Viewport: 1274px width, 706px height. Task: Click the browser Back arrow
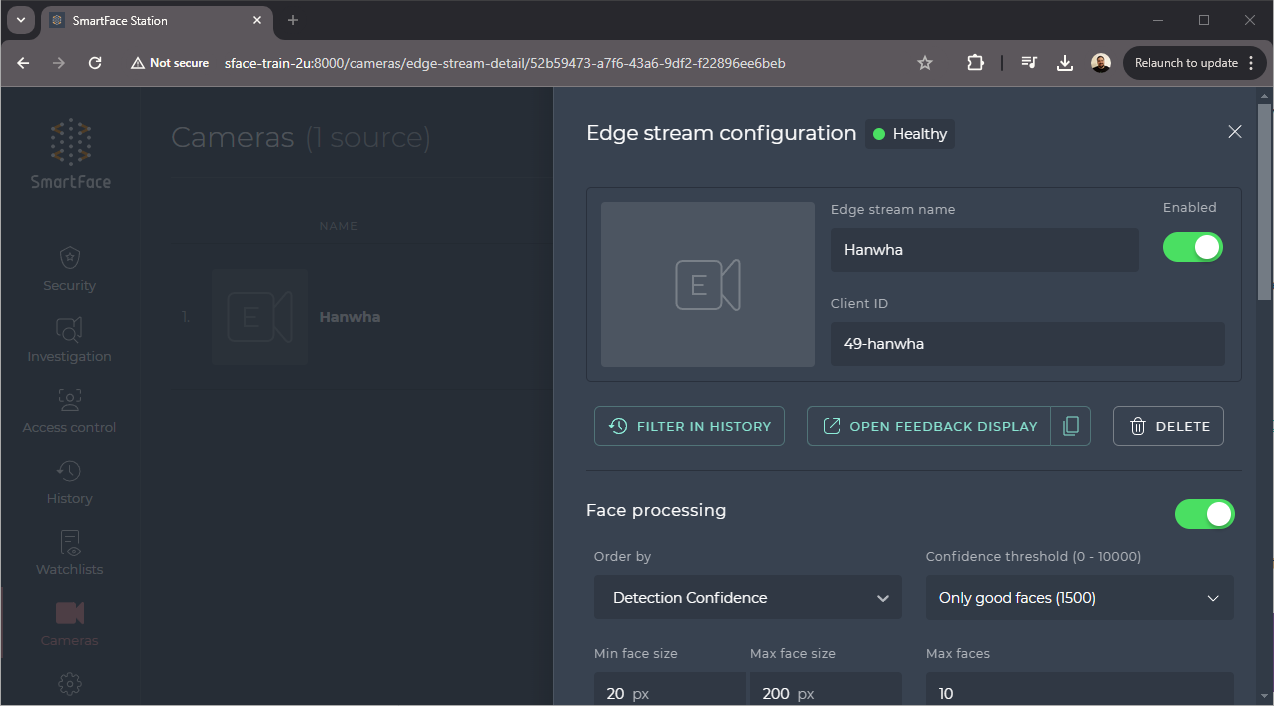tap(24, 63)
